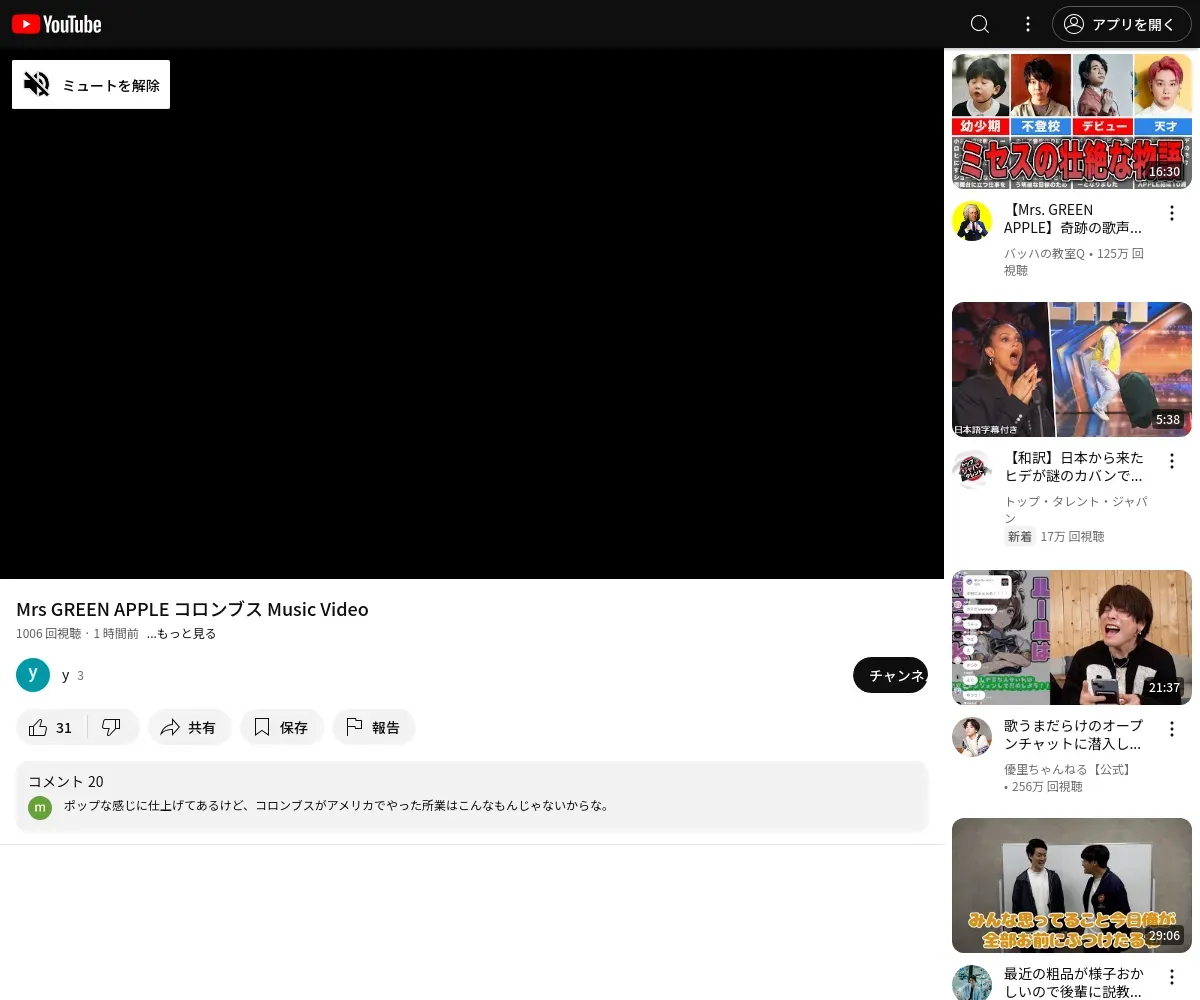Subscribe with the チャンネル登録 button
Viewport: 1200px width, 1000px height.
pyautogui.click(x=890, y=675)
